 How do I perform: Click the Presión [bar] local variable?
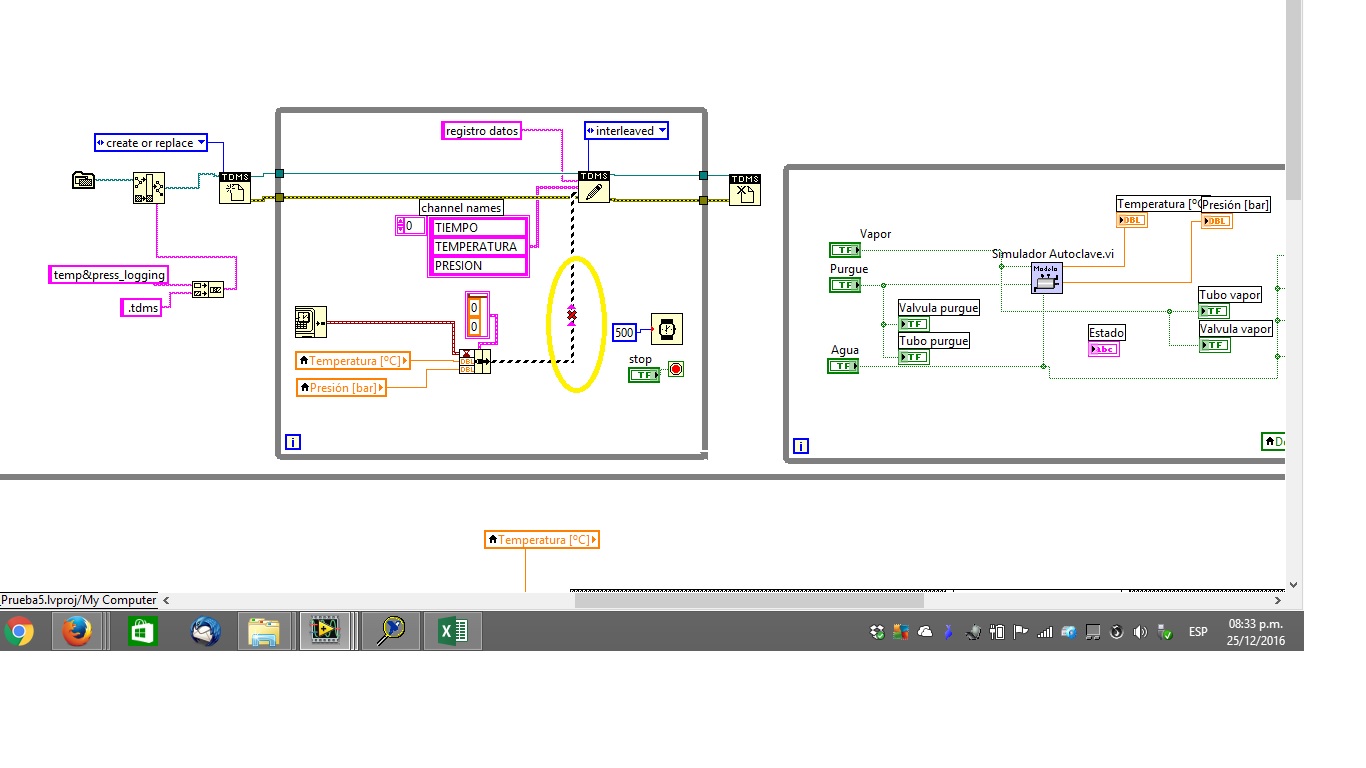(x=341, y=387)
